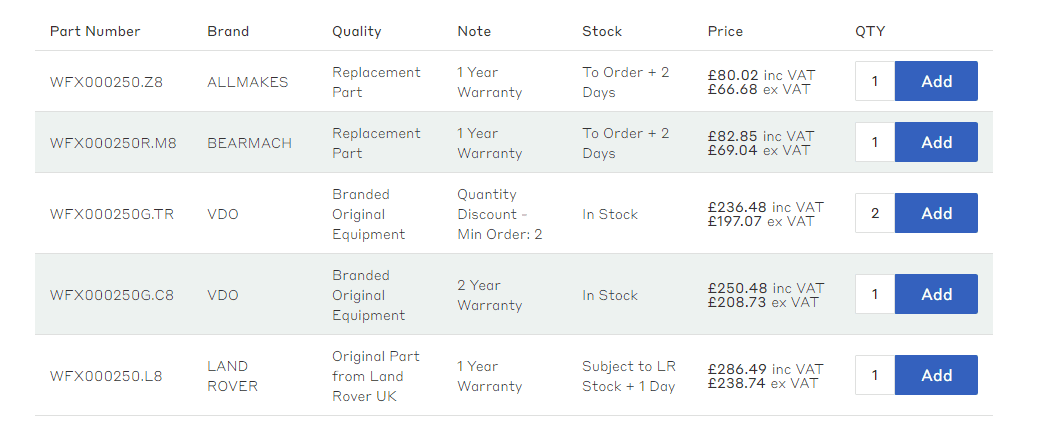1045x434 pixels.
Task: Click part number WFX000250G.TR
Action: (112, 214)
